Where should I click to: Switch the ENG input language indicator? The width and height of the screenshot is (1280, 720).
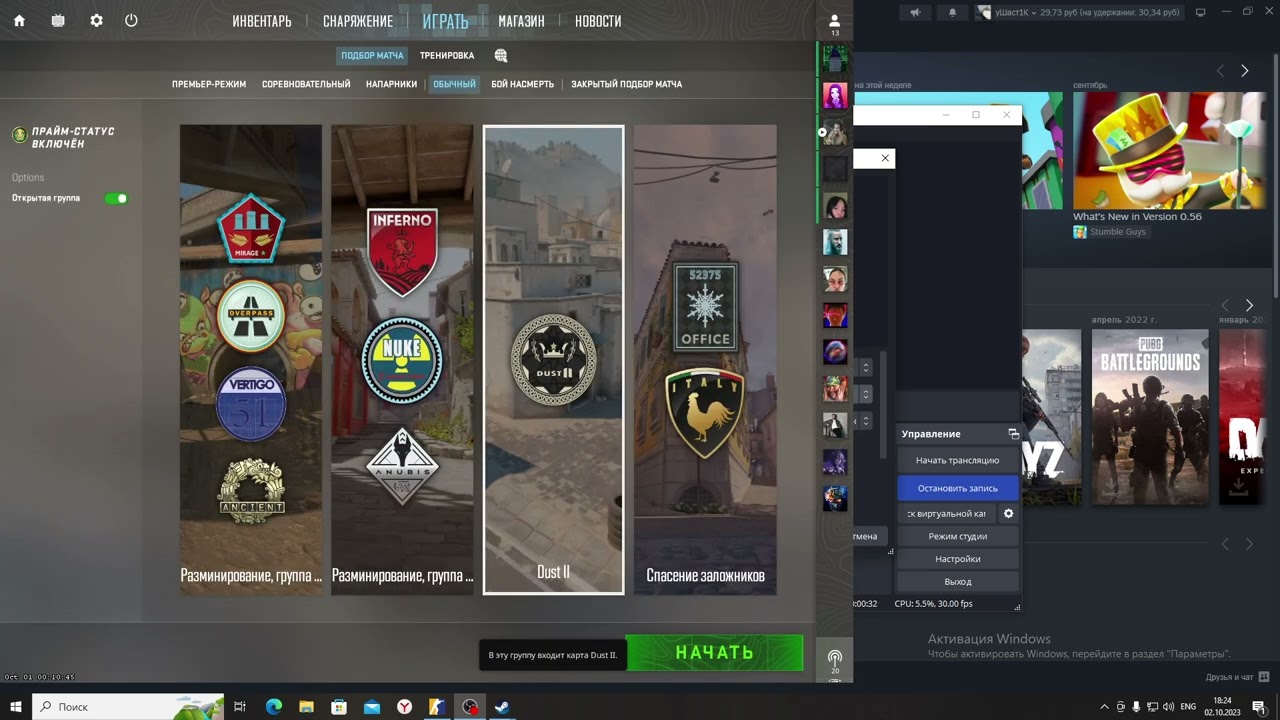pos(1188,707)
